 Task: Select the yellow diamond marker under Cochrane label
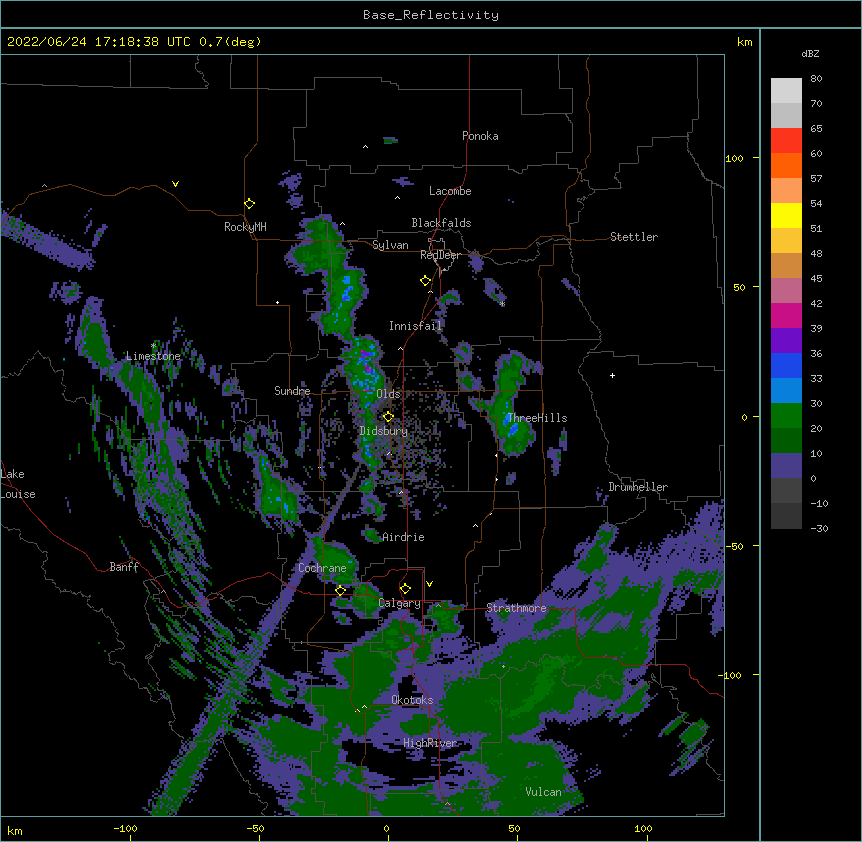[341, 591]
